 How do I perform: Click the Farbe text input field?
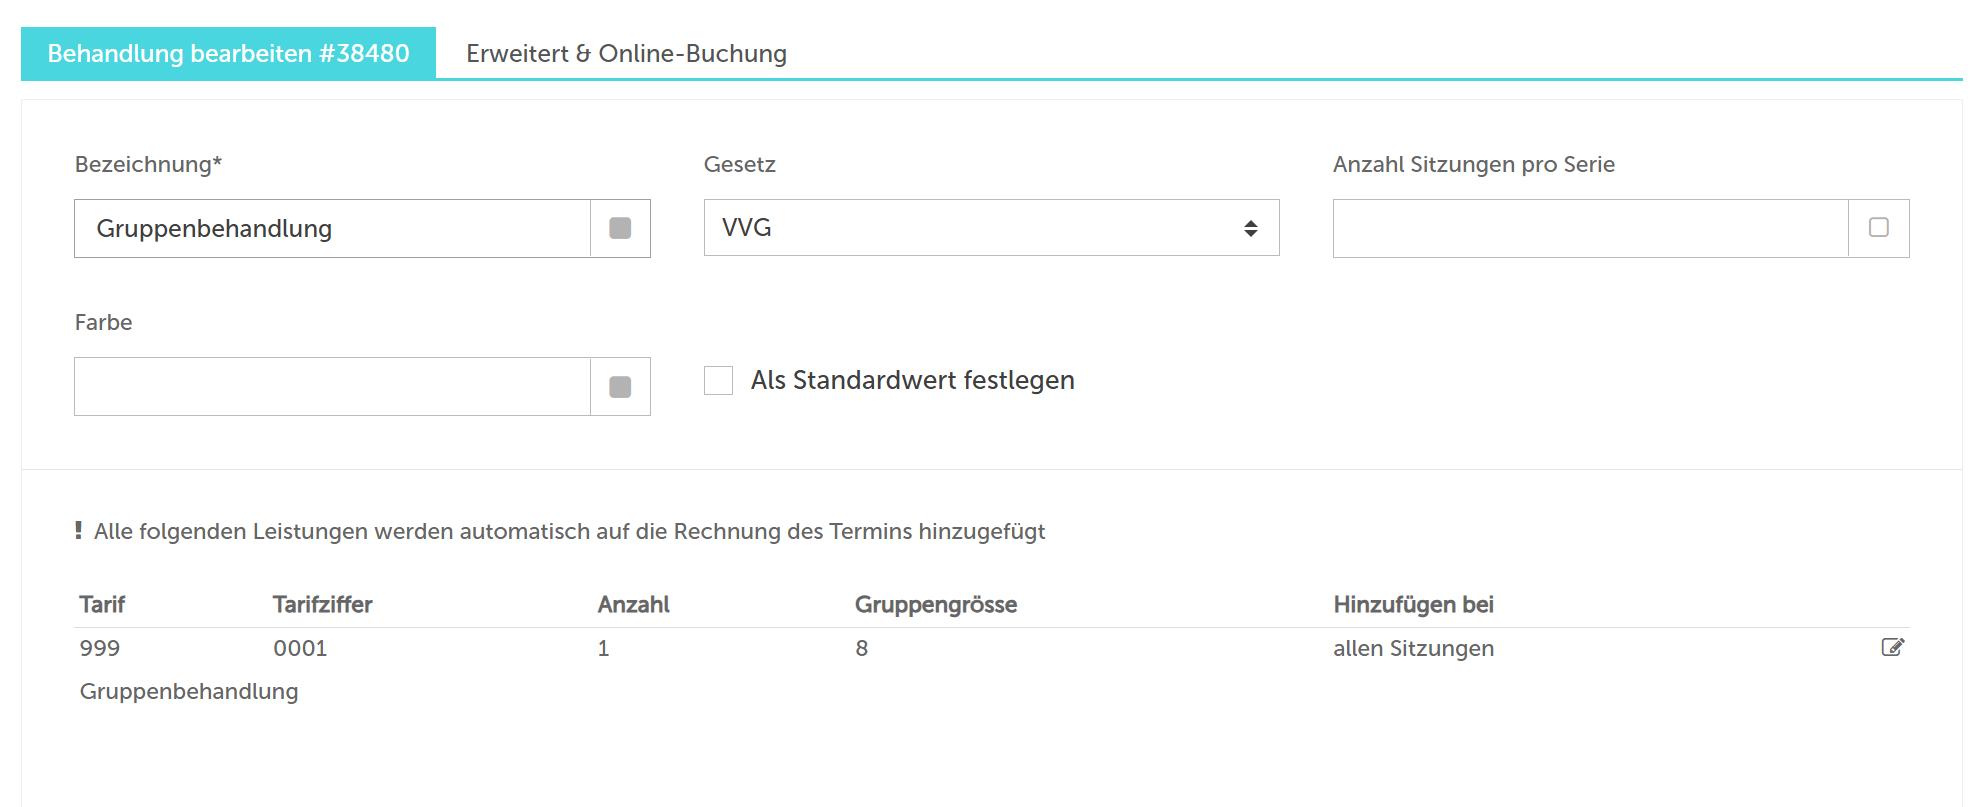(332, 387)
